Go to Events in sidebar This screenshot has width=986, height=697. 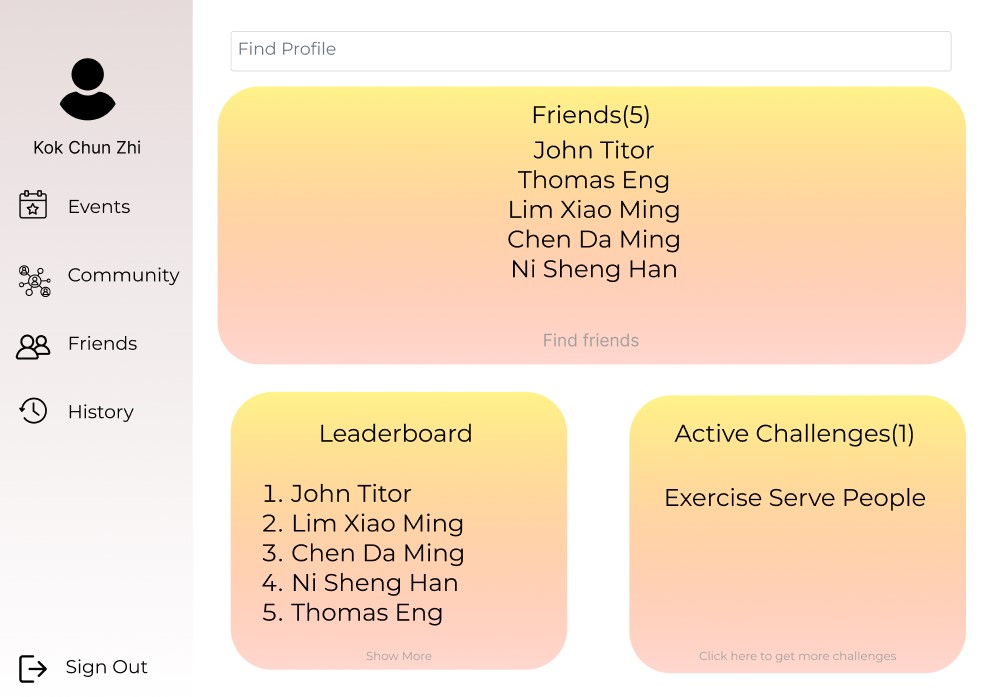coord(99,206)
